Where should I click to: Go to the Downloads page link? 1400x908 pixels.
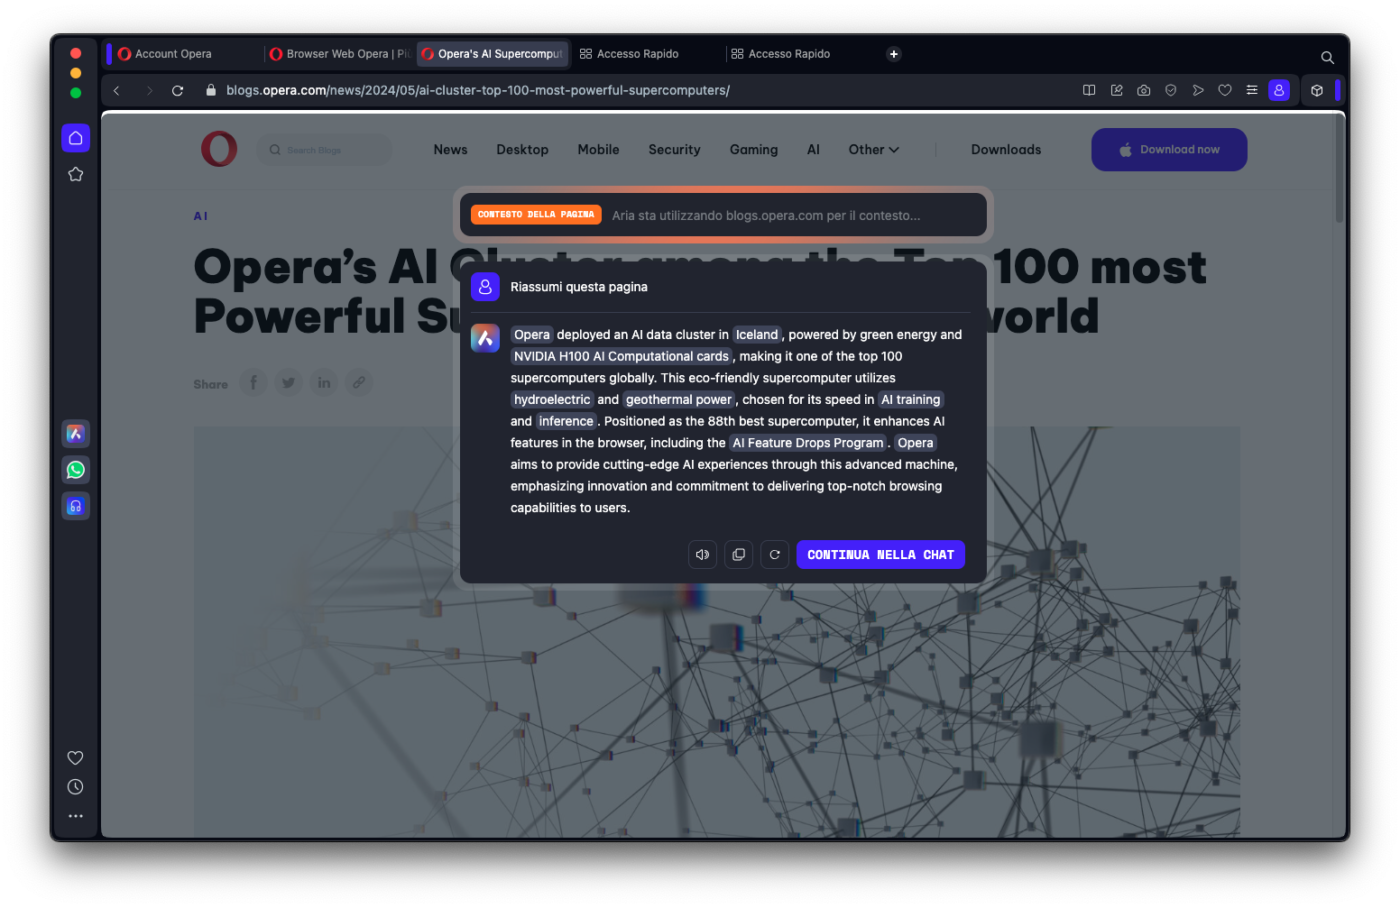pyautogui.click(x=1006, y=149)
